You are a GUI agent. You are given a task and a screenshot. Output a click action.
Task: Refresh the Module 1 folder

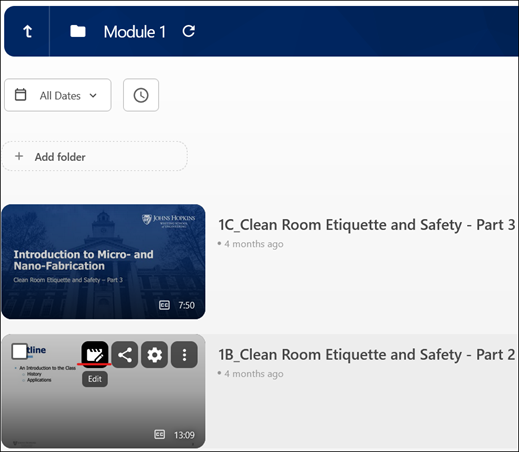(x=189, y=31)
